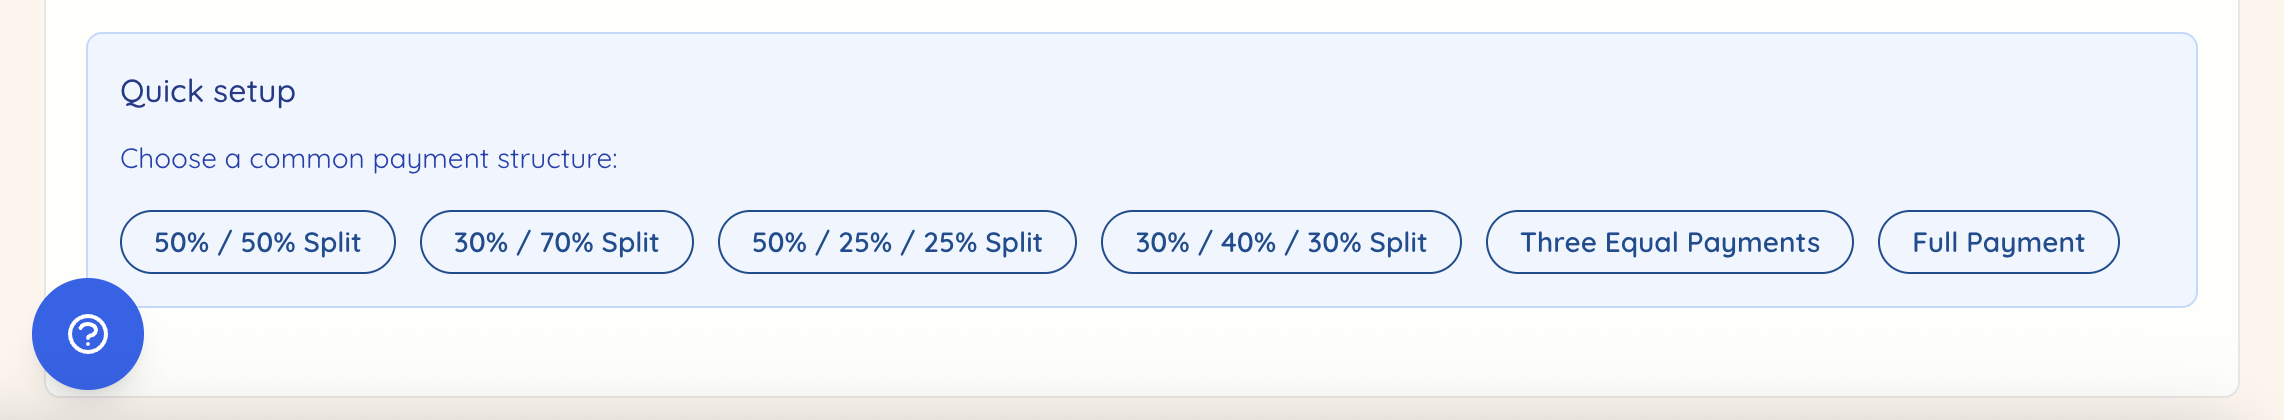2284x420 pixels.
Task: Launch support via the blue circular help icon
Action: pyautogui.click(x=88, y=334)
